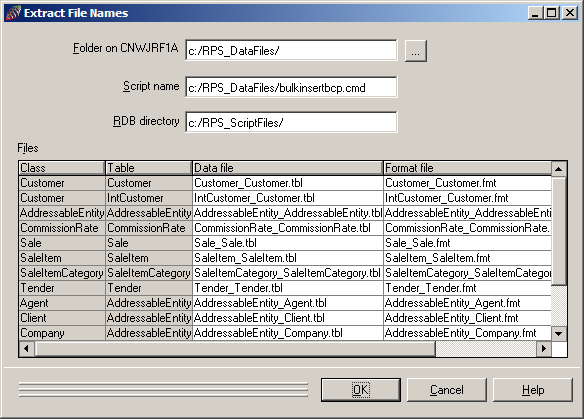Select the Customer_Customer.fmt format file cell

467,183
